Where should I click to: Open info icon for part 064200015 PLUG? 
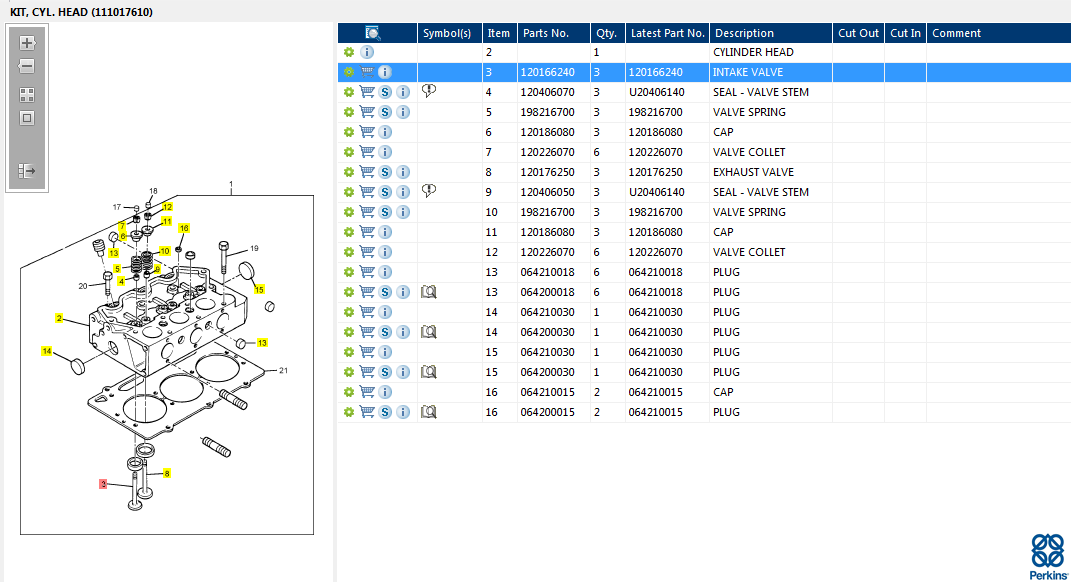pos(403,412)
